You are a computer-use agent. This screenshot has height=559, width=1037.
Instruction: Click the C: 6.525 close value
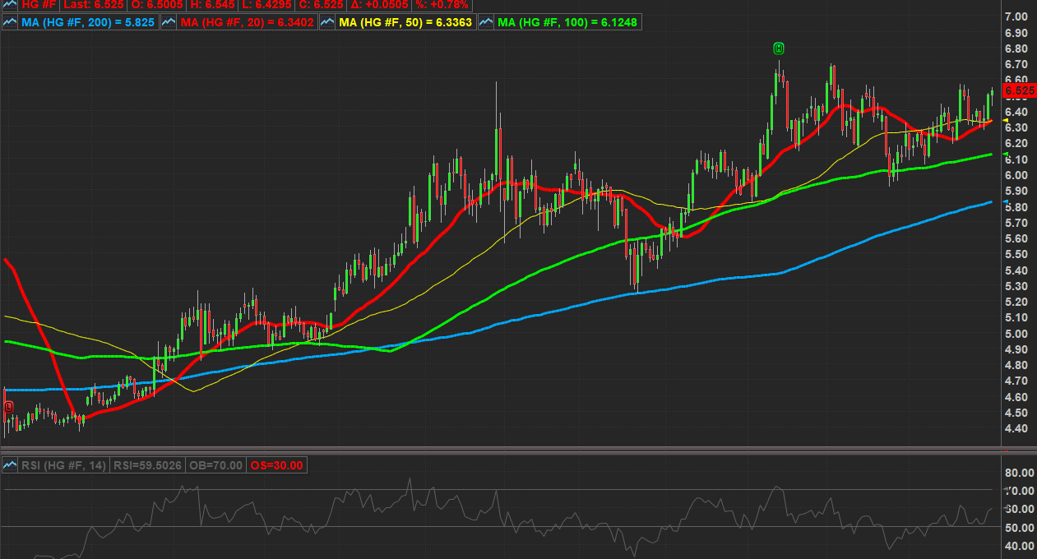(321, 5)
